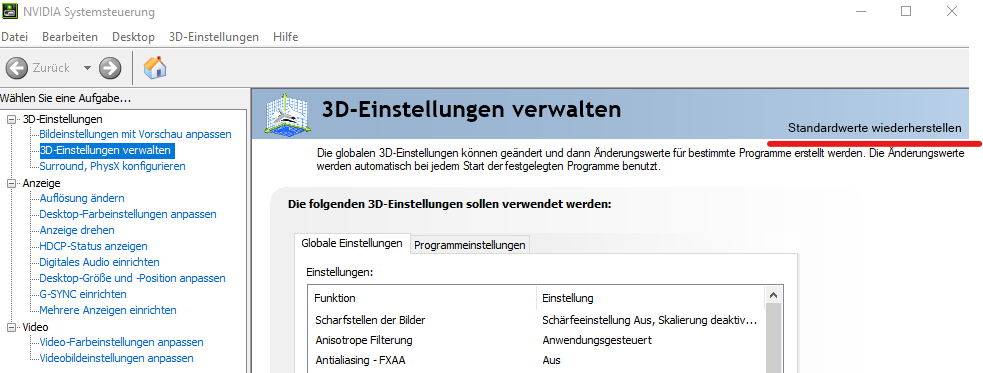Click the NVIDIA logo in the title bar
The width and height of the screenshot is (983, 373).
tap(9, 11)
